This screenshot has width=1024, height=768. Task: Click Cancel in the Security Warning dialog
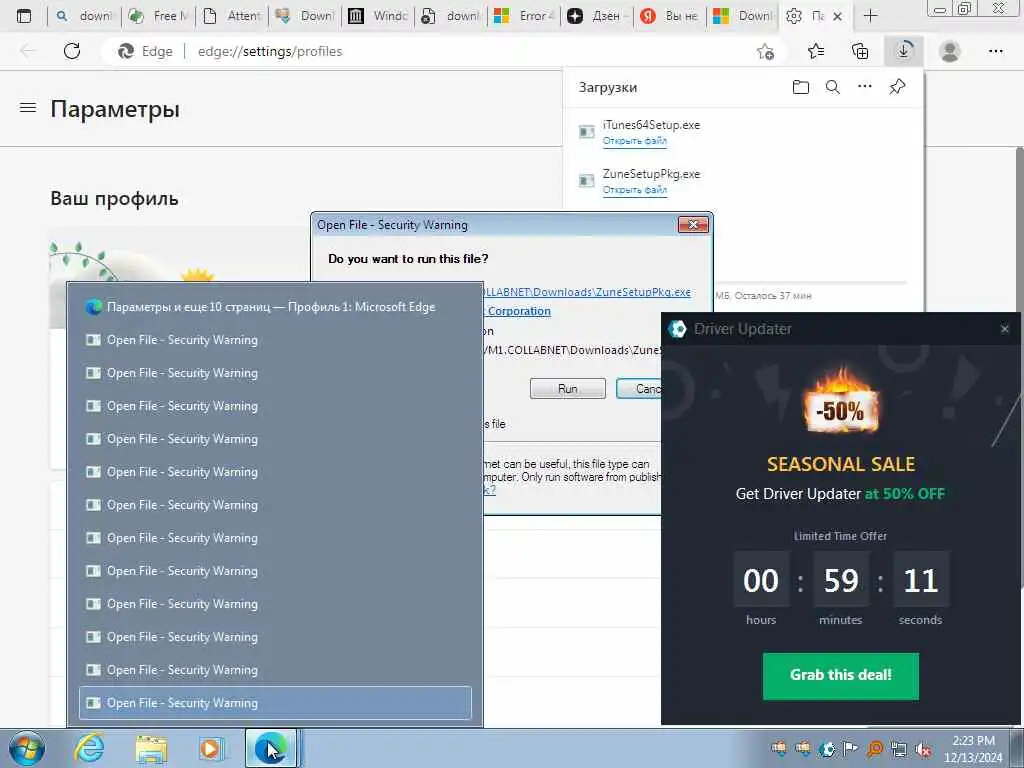pyautogui.click(x=640, y=389)
